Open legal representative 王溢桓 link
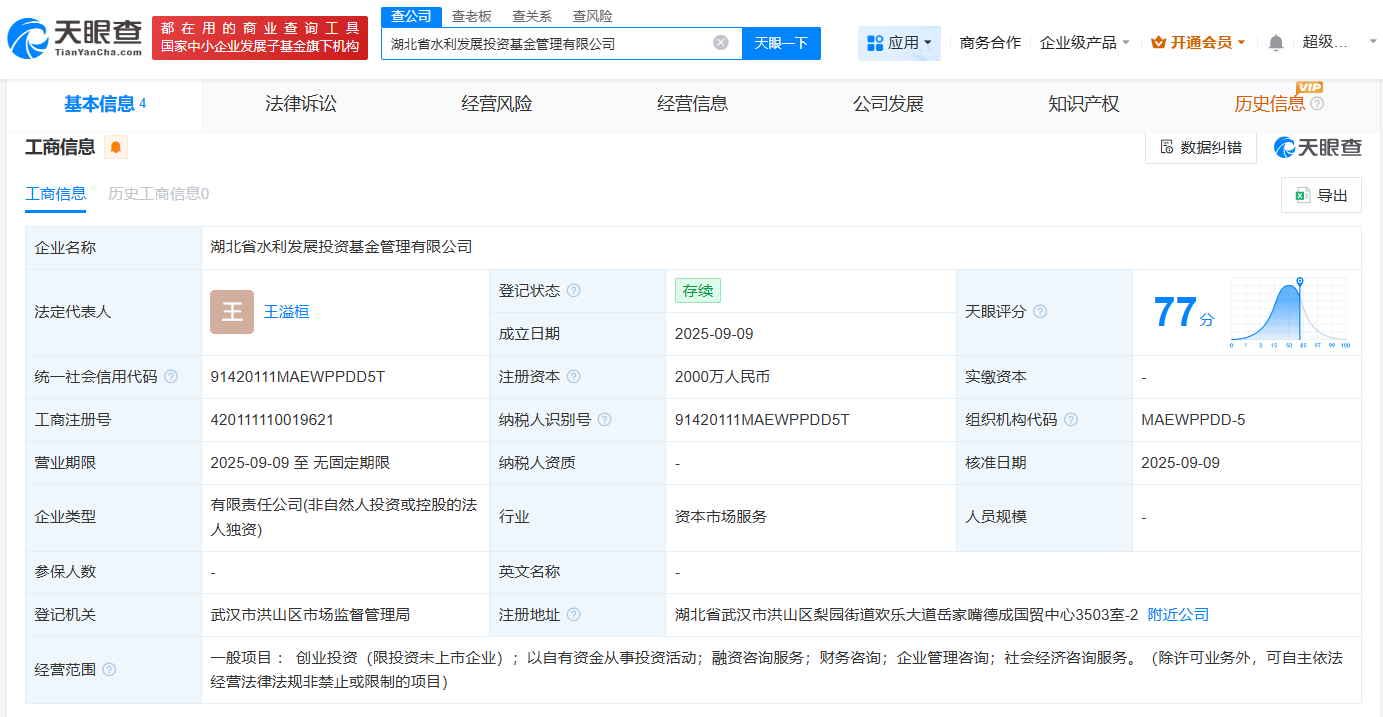Viewport: 1383px width, 717px height. (286, 312)
